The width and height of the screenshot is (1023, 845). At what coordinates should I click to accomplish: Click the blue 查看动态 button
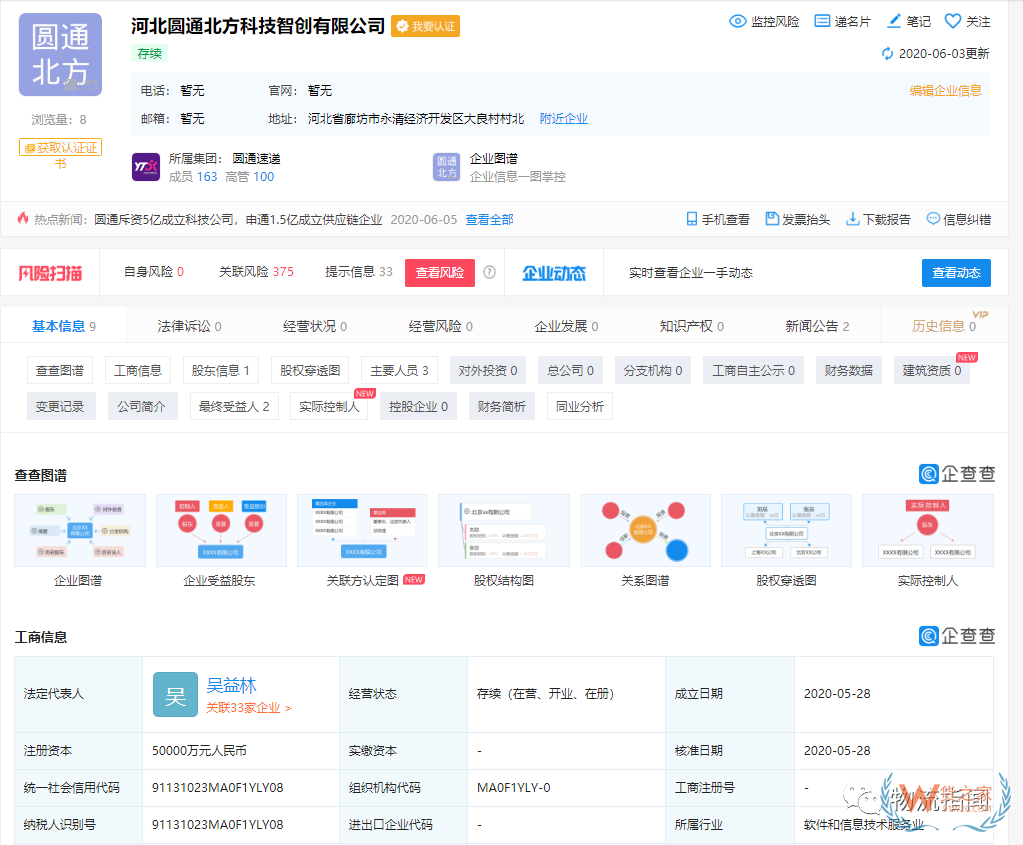coord(956,273)
